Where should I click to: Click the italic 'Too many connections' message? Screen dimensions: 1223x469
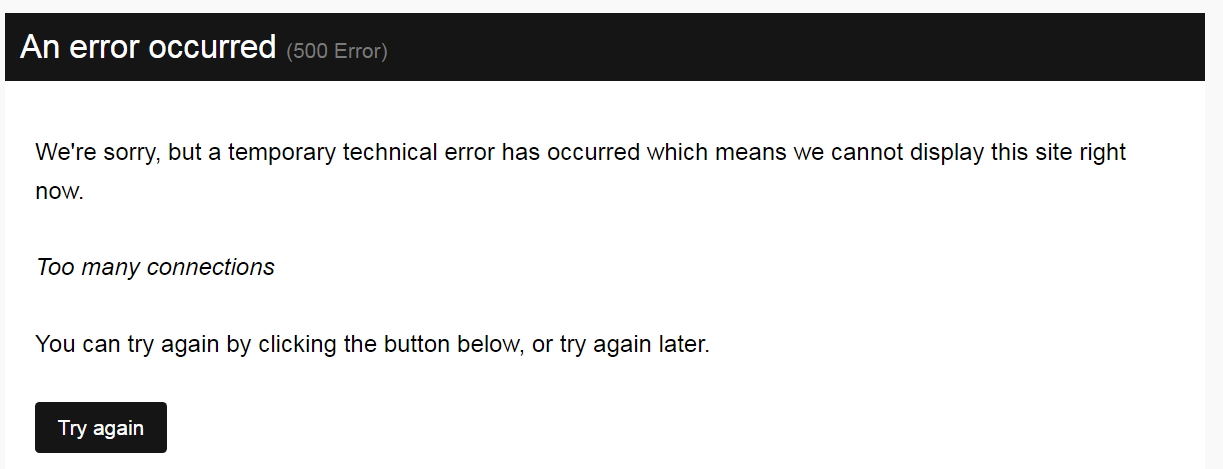155,267
